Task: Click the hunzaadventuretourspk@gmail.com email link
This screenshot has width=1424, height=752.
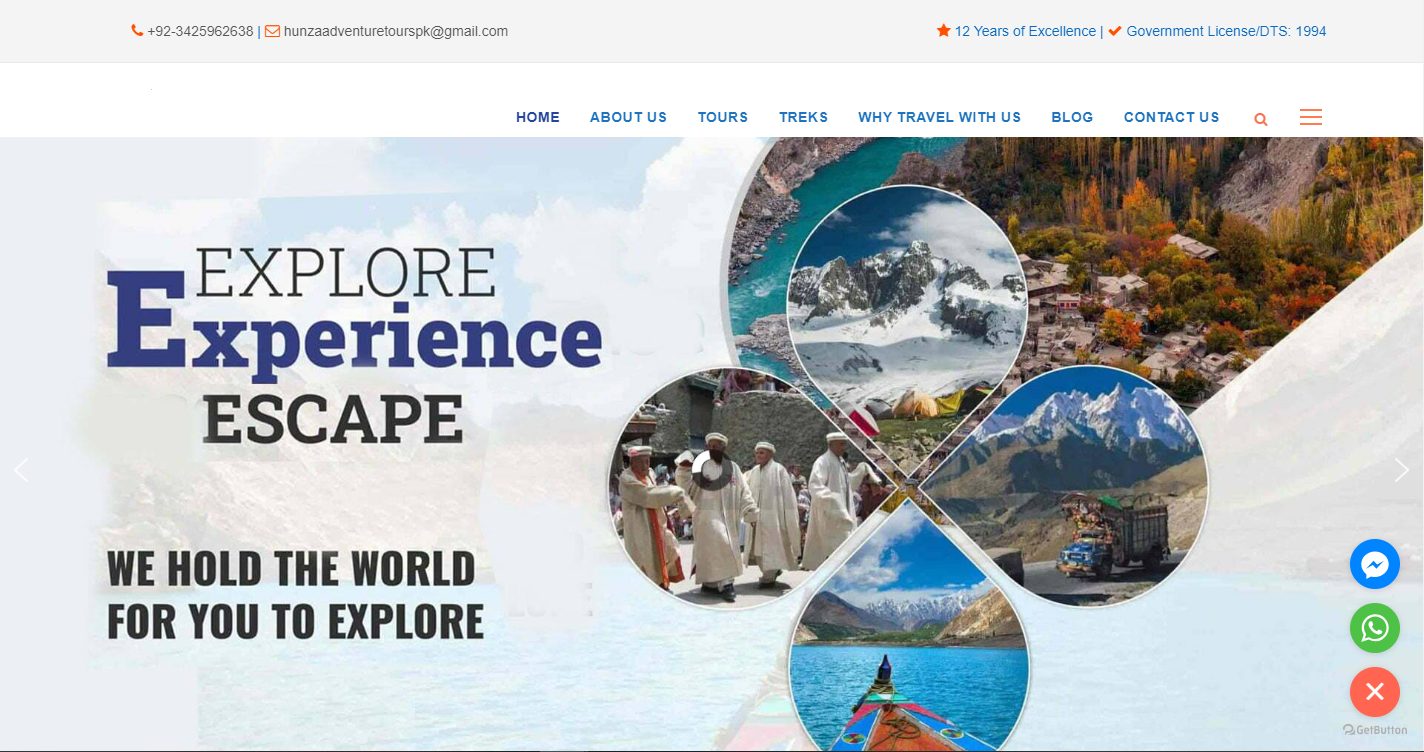Action: coord(396,31)
